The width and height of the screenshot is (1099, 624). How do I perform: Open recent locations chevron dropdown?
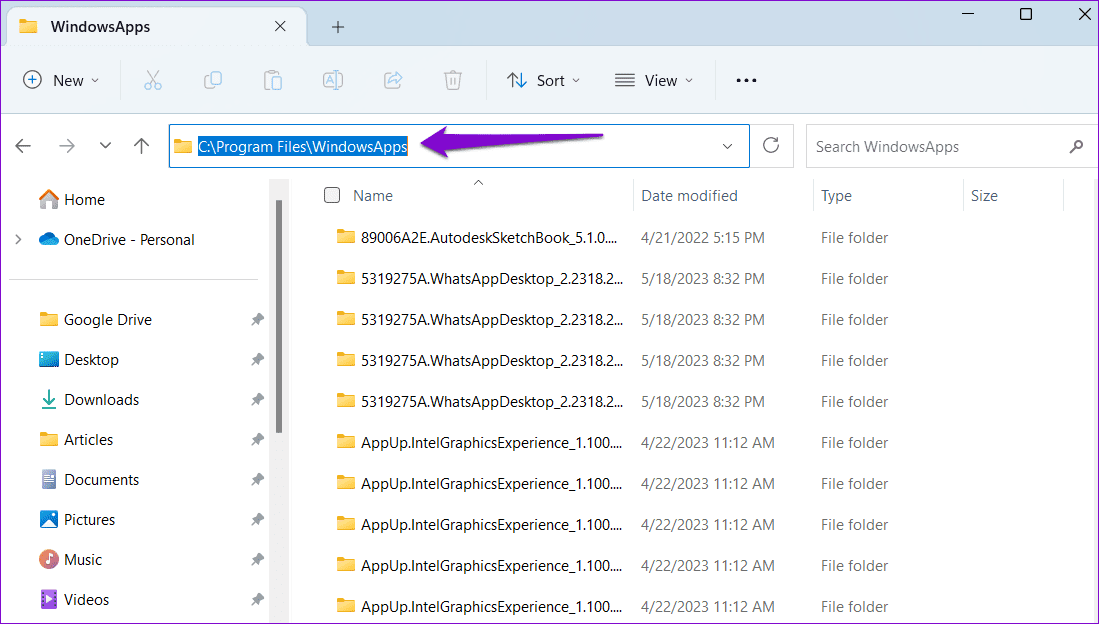click(105, 146)
